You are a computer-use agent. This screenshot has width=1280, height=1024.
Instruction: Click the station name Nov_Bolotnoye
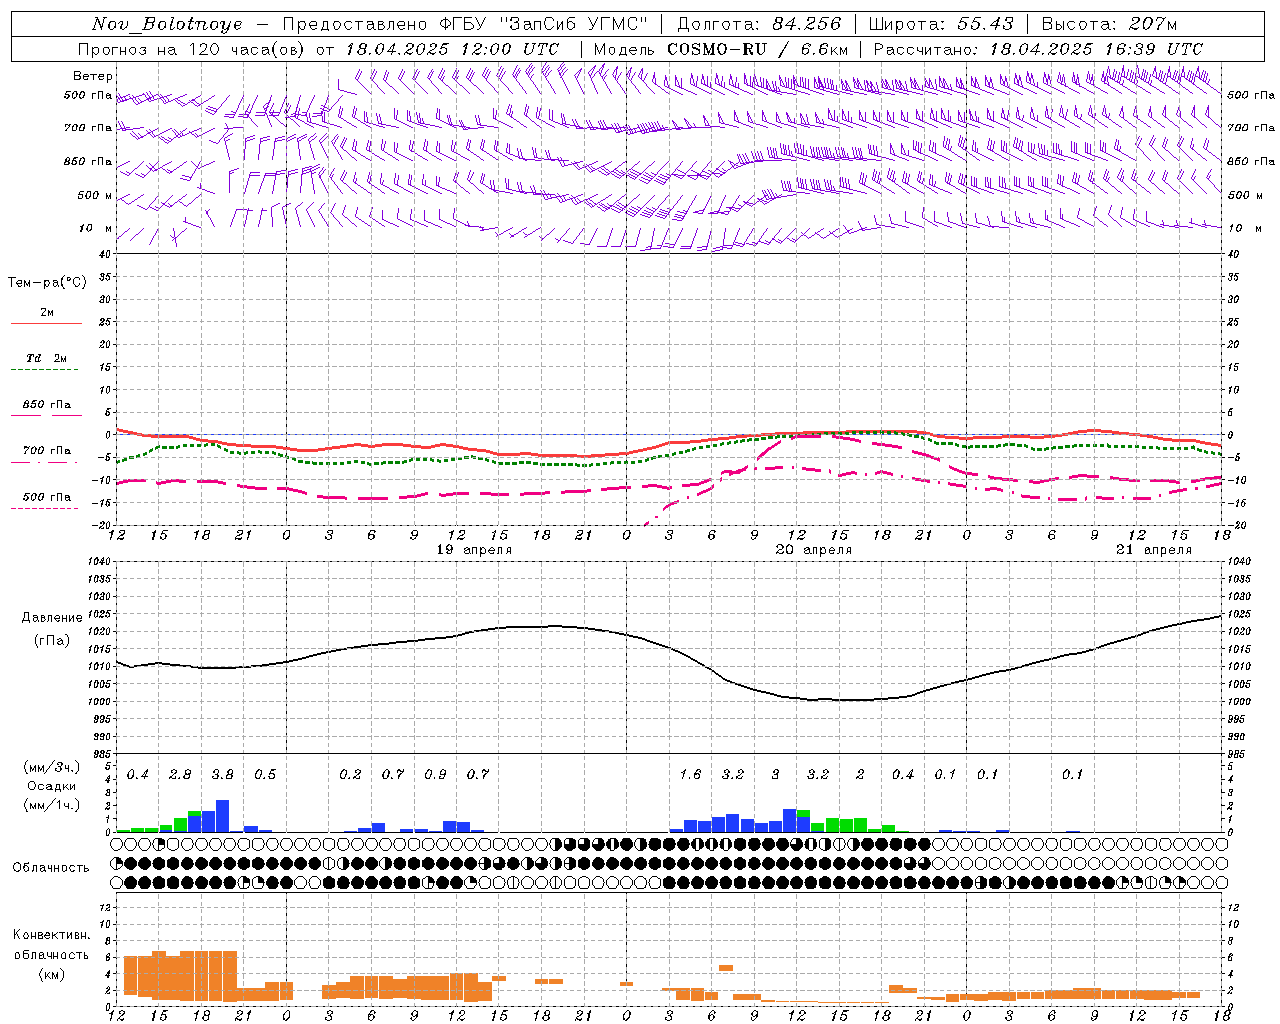pos(167,24)
